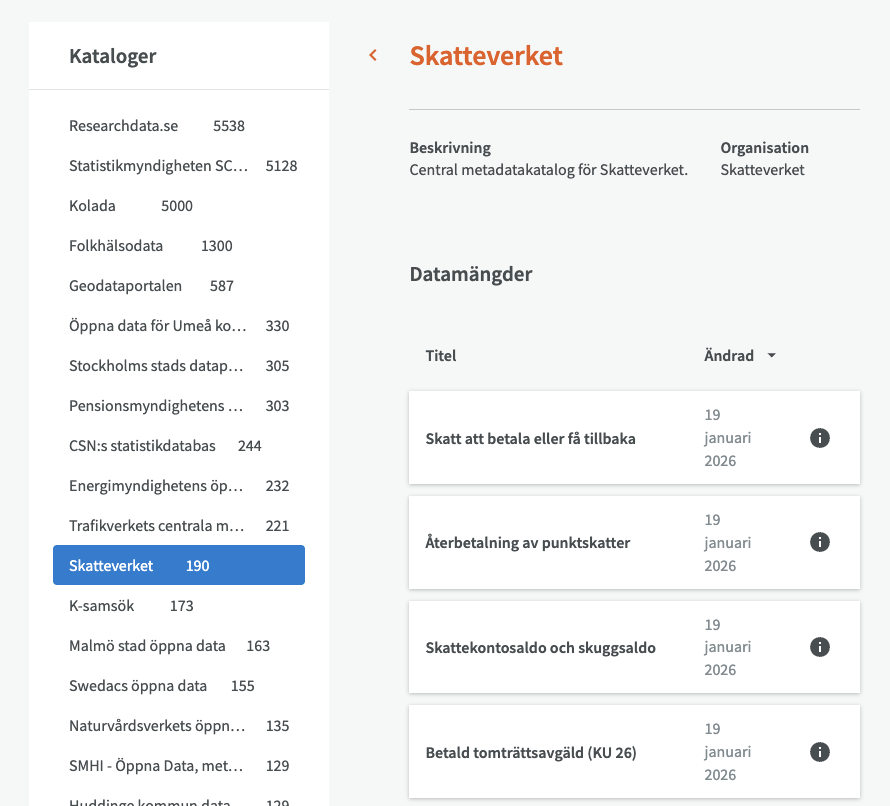
Task: Select Folkhälsodata in the catalog list
Action: [x=116, y=246]
